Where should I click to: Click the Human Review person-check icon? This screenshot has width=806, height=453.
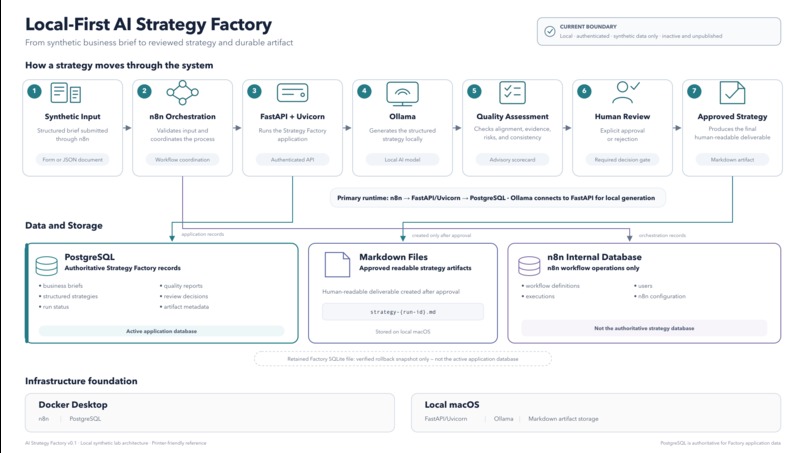(x=626, y=93)
